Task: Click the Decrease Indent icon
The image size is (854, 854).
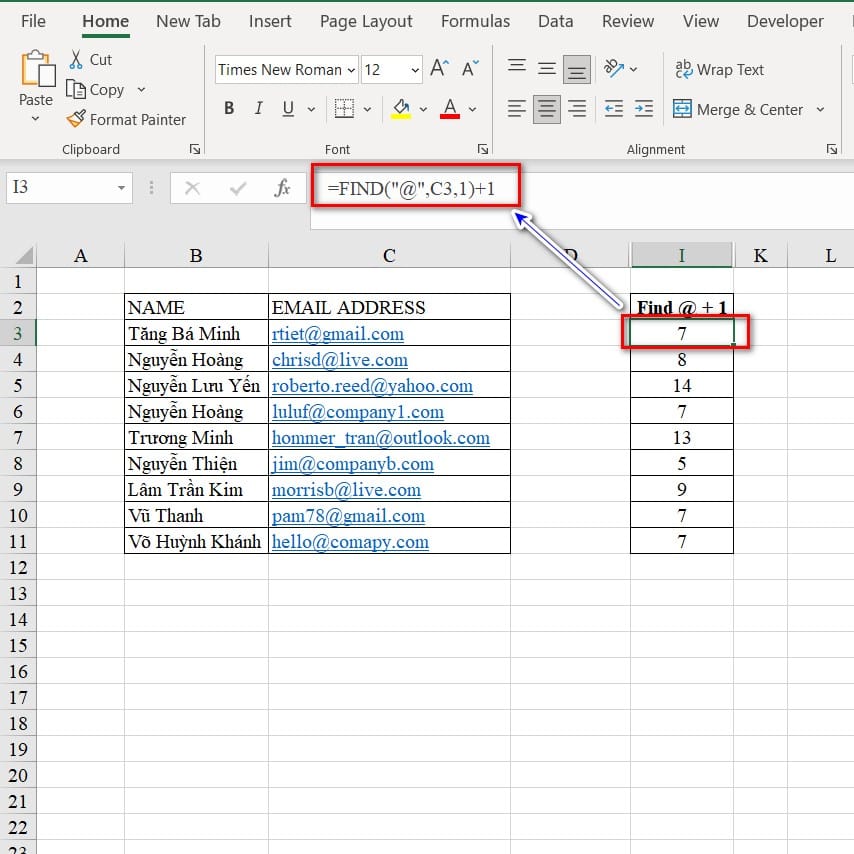Action: click(614, 109)
